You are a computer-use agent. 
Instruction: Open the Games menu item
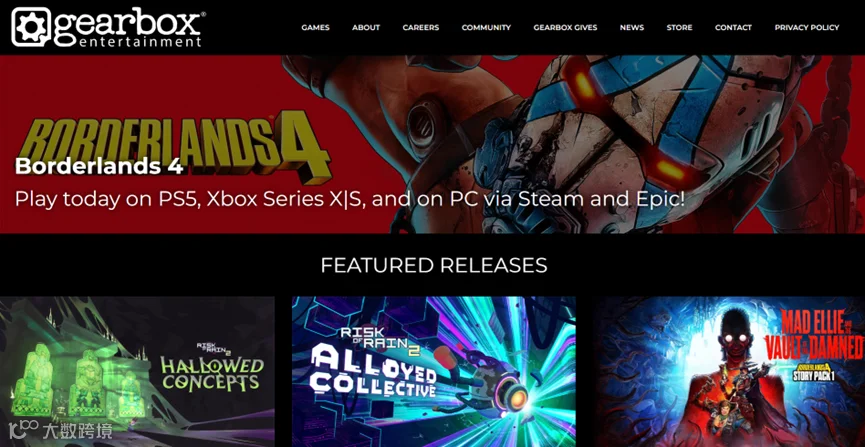(x=316, y=27)
